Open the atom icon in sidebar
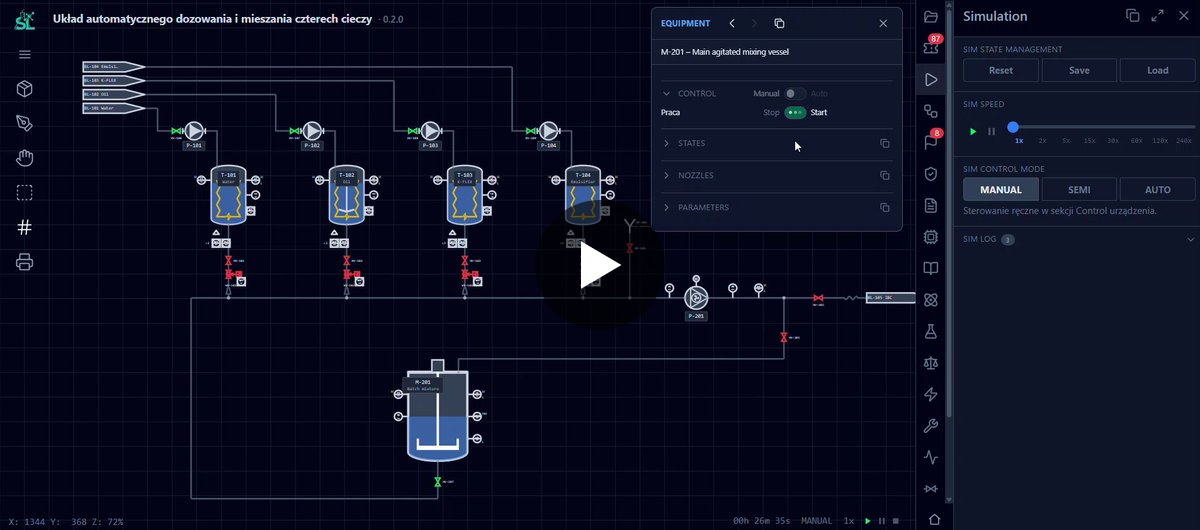 click(931, 299)
